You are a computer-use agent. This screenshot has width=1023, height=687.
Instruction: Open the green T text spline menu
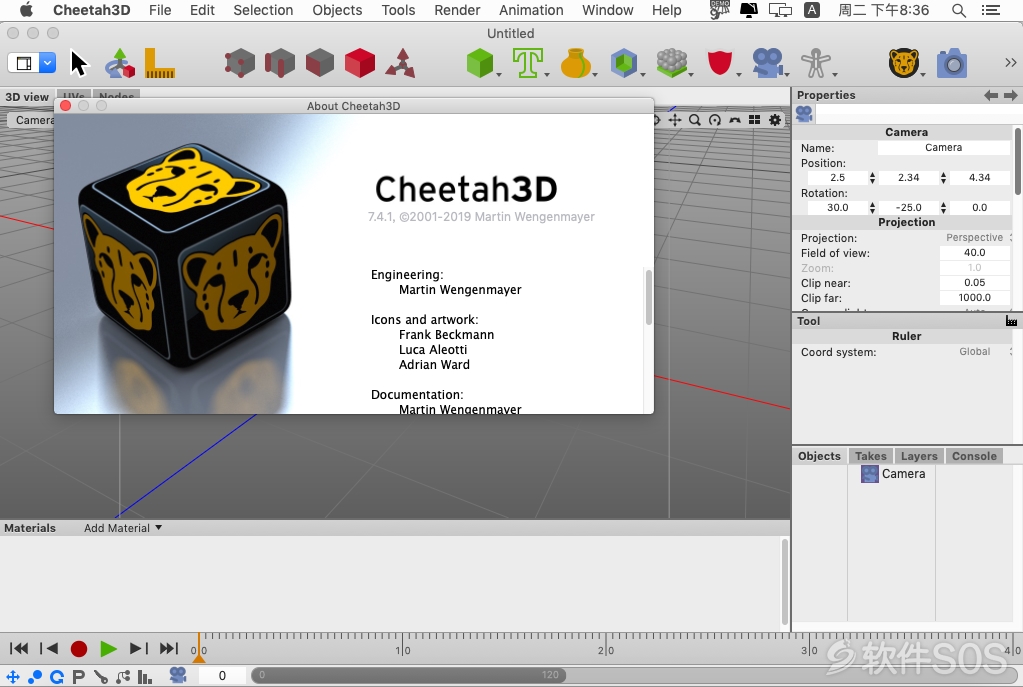point(530,63)
